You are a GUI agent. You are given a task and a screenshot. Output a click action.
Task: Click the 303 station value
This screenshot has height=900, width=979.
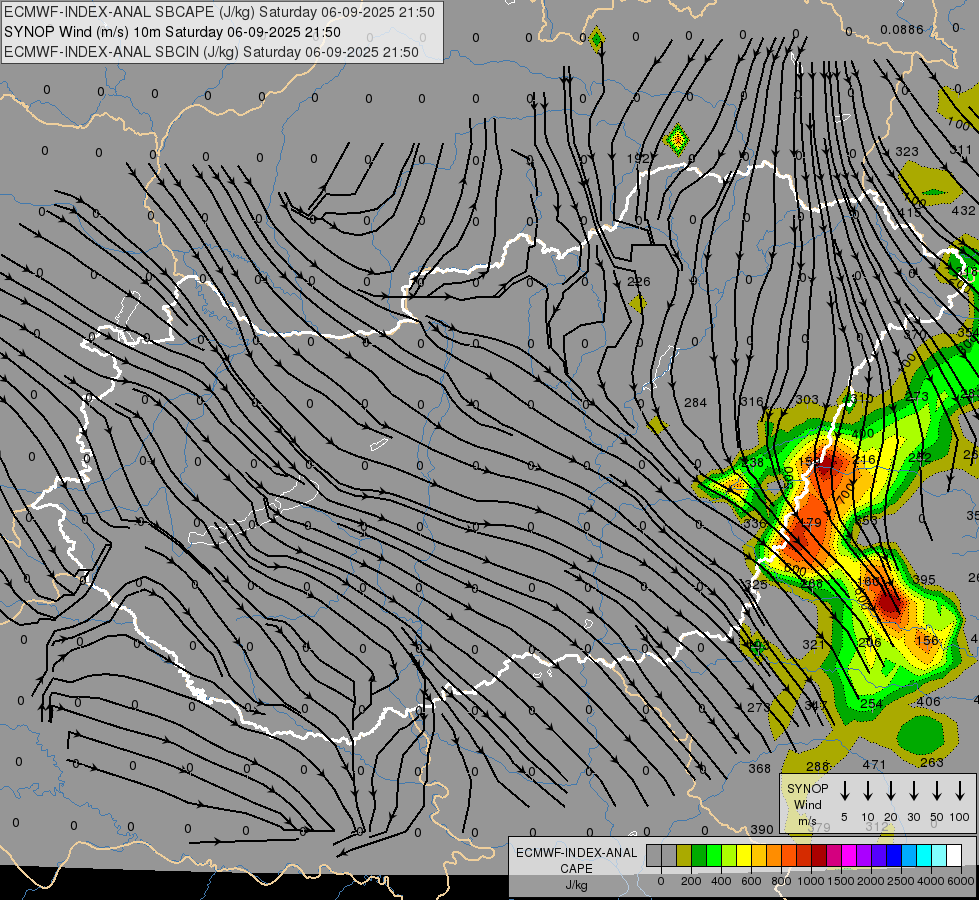[x=807, y=400]
